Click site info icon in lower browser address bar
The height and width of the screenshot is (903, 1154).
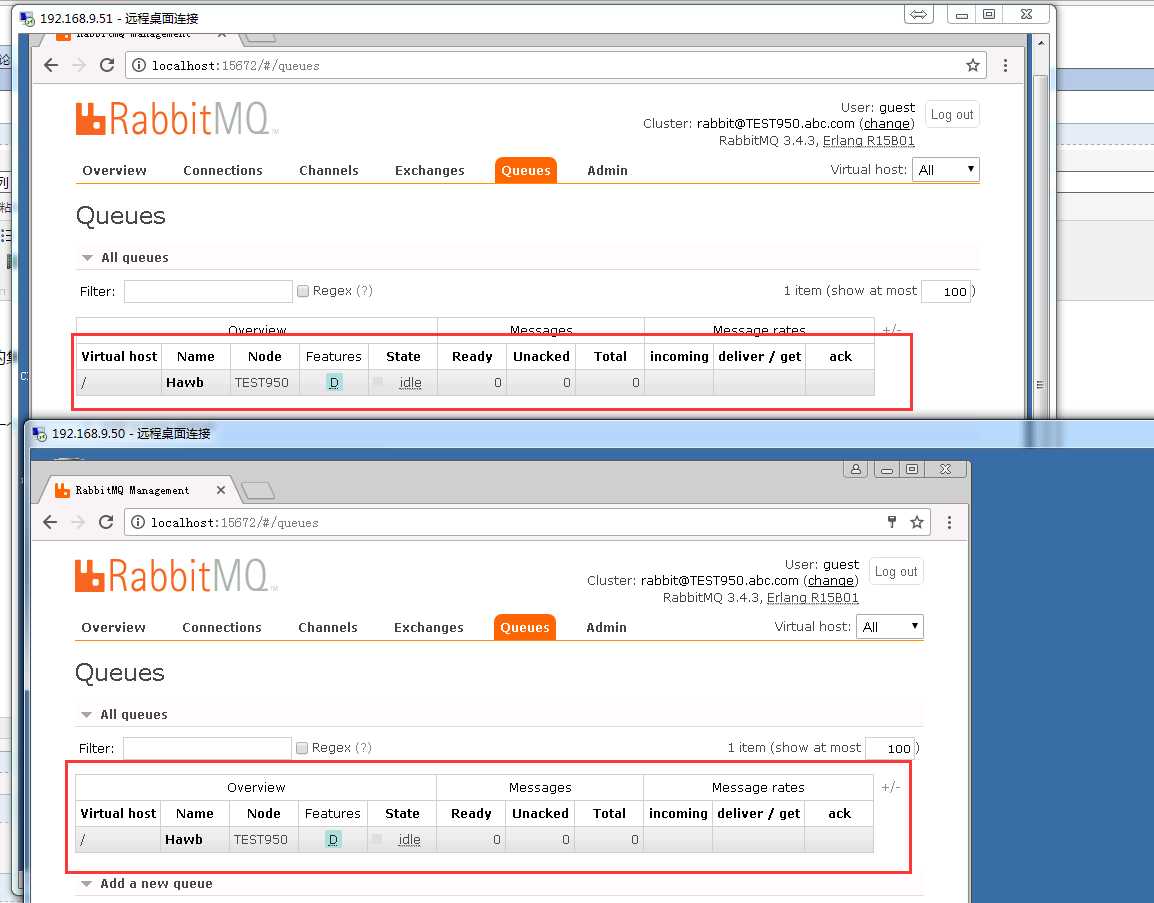(138, 523)
